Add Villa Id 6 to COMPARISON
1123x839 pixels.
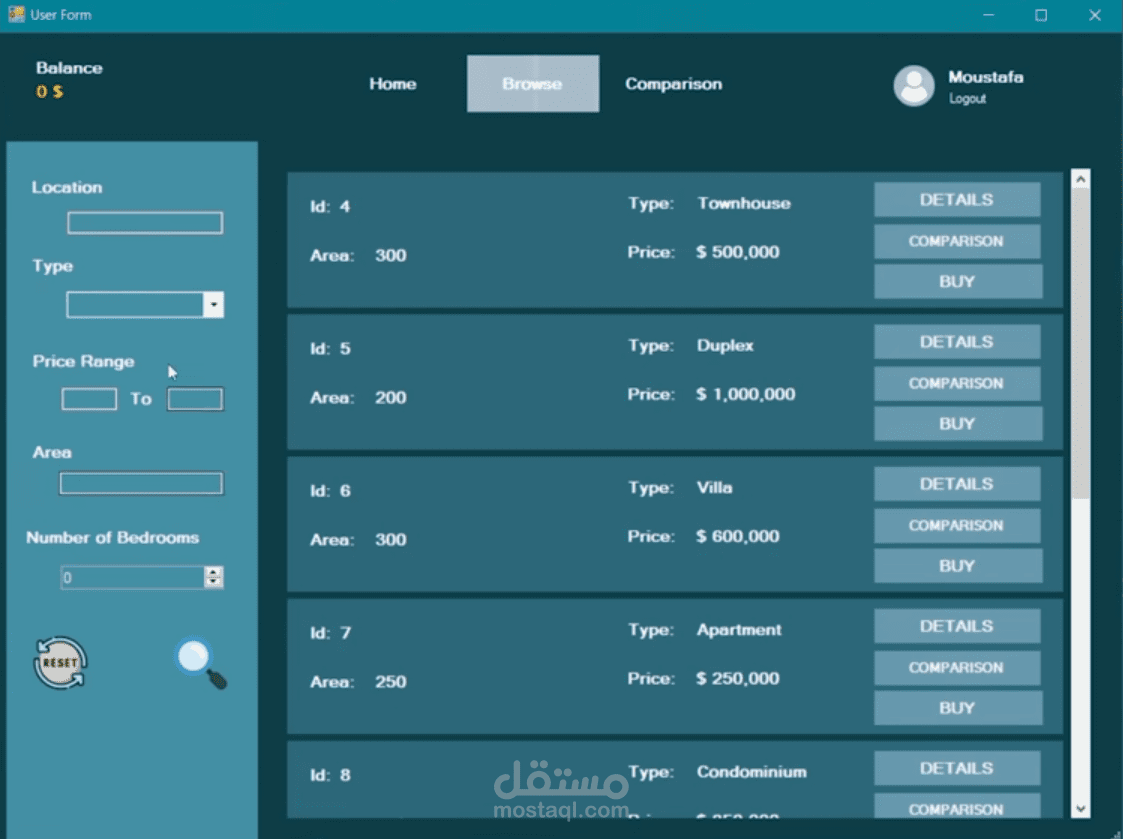tap(957, 525)
